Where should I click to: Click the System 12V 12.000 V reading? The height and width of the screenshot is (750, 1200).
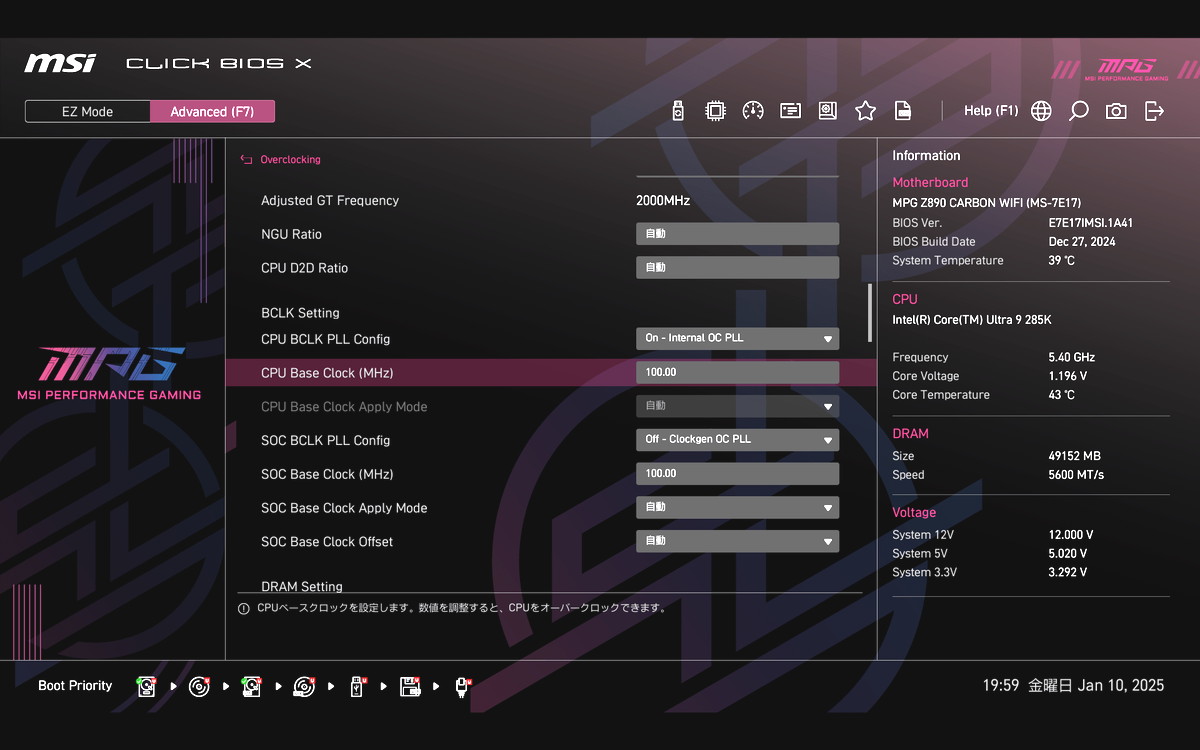(x=1071, y=535)
